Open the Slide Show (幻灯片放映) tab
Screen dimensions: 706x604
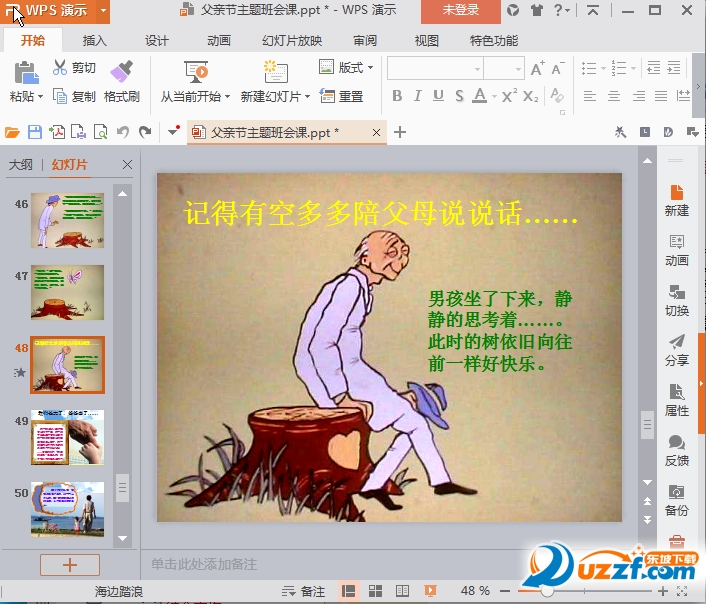click(x=292, y=41)
